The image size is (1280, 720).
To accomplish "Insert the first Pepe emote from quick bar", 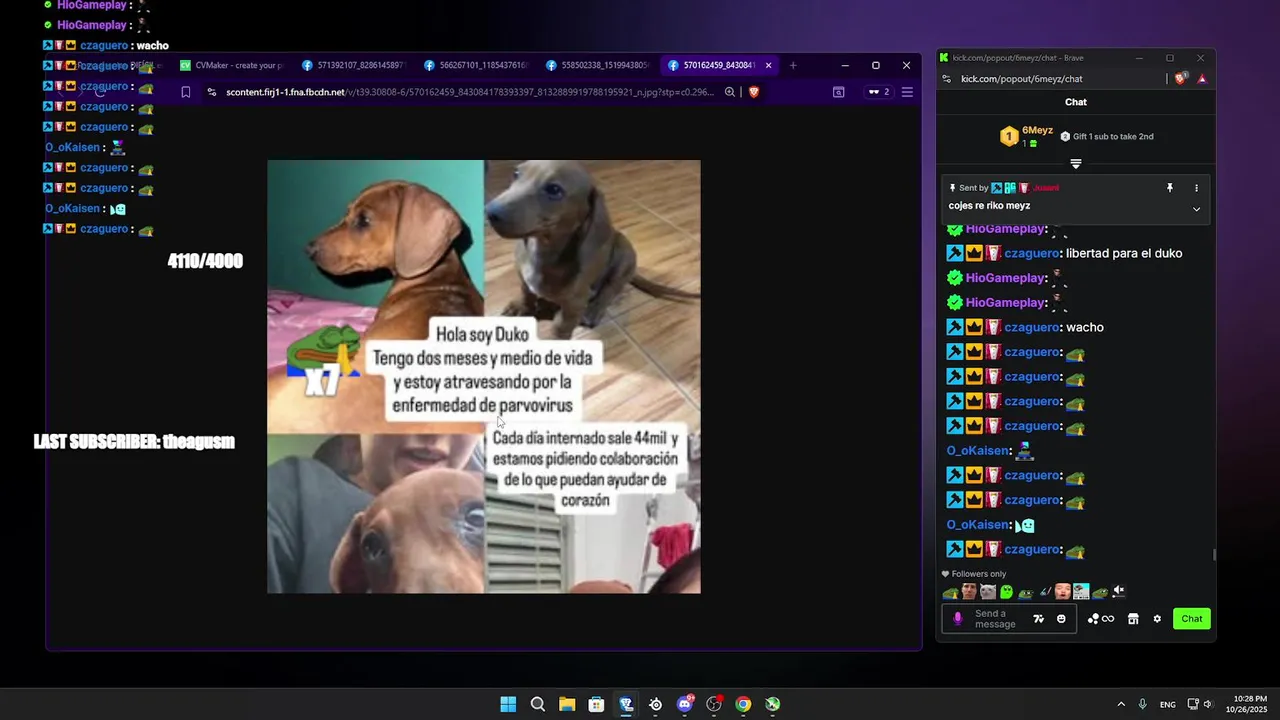I will 950,592.
